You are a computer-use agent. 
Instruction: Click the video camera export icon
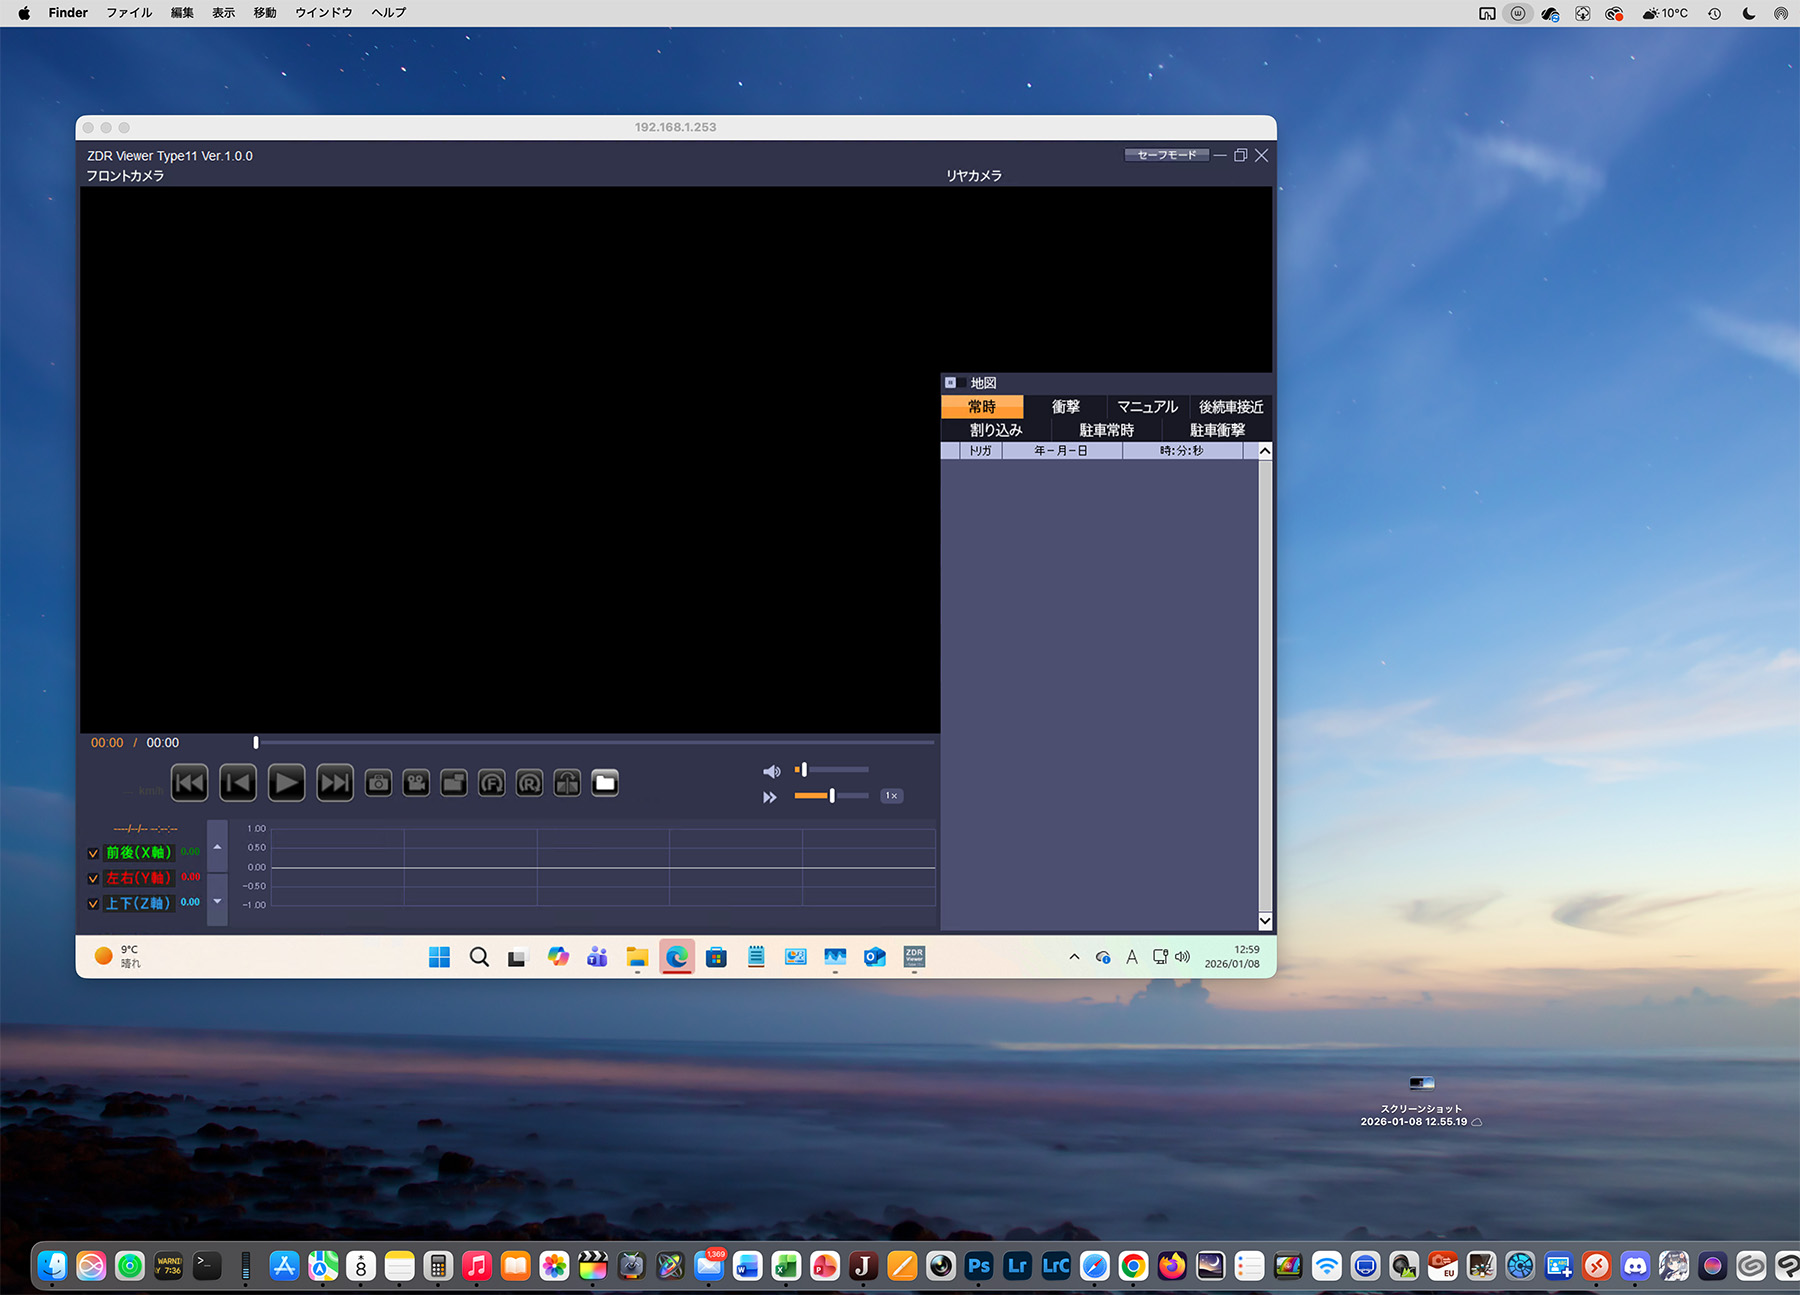[x=416, y=783]
